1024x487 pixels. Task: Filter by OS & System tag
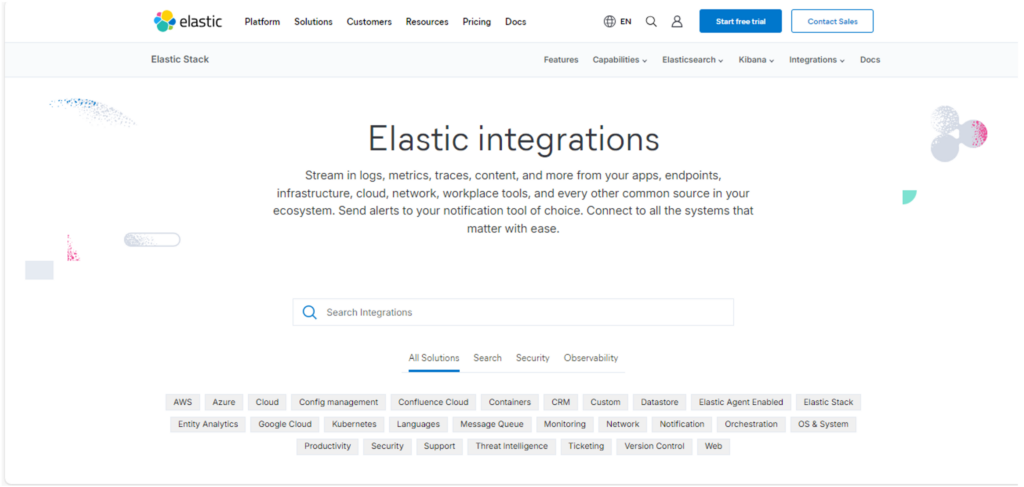824,424
